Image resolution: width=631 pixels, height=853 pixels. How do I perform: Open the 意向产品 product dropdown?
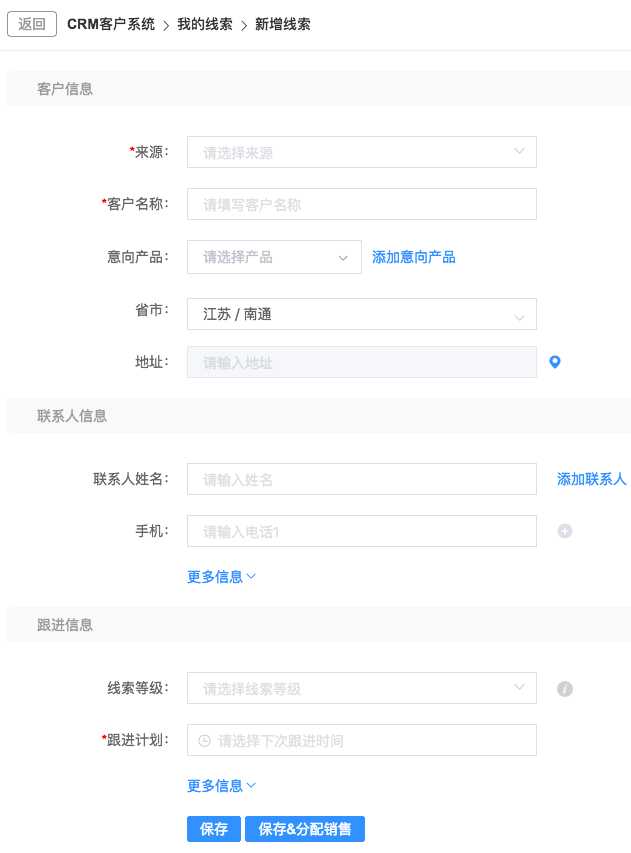[x=274, y=257]
